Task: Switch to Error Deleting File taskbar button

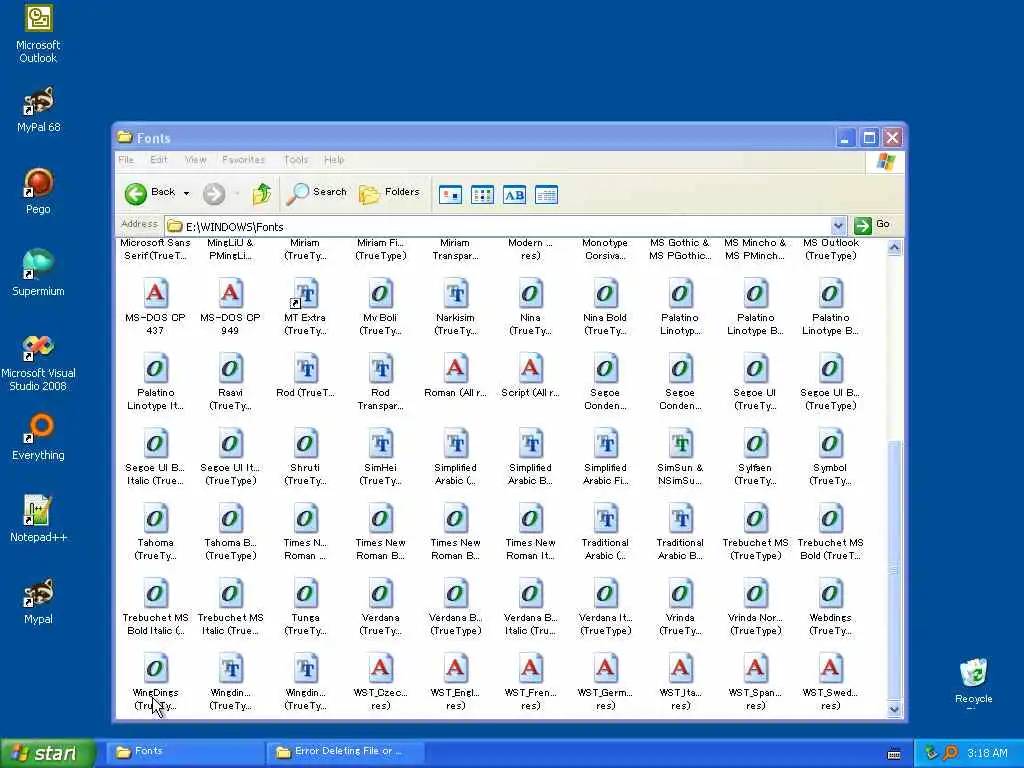Action: tap(345, 752)
